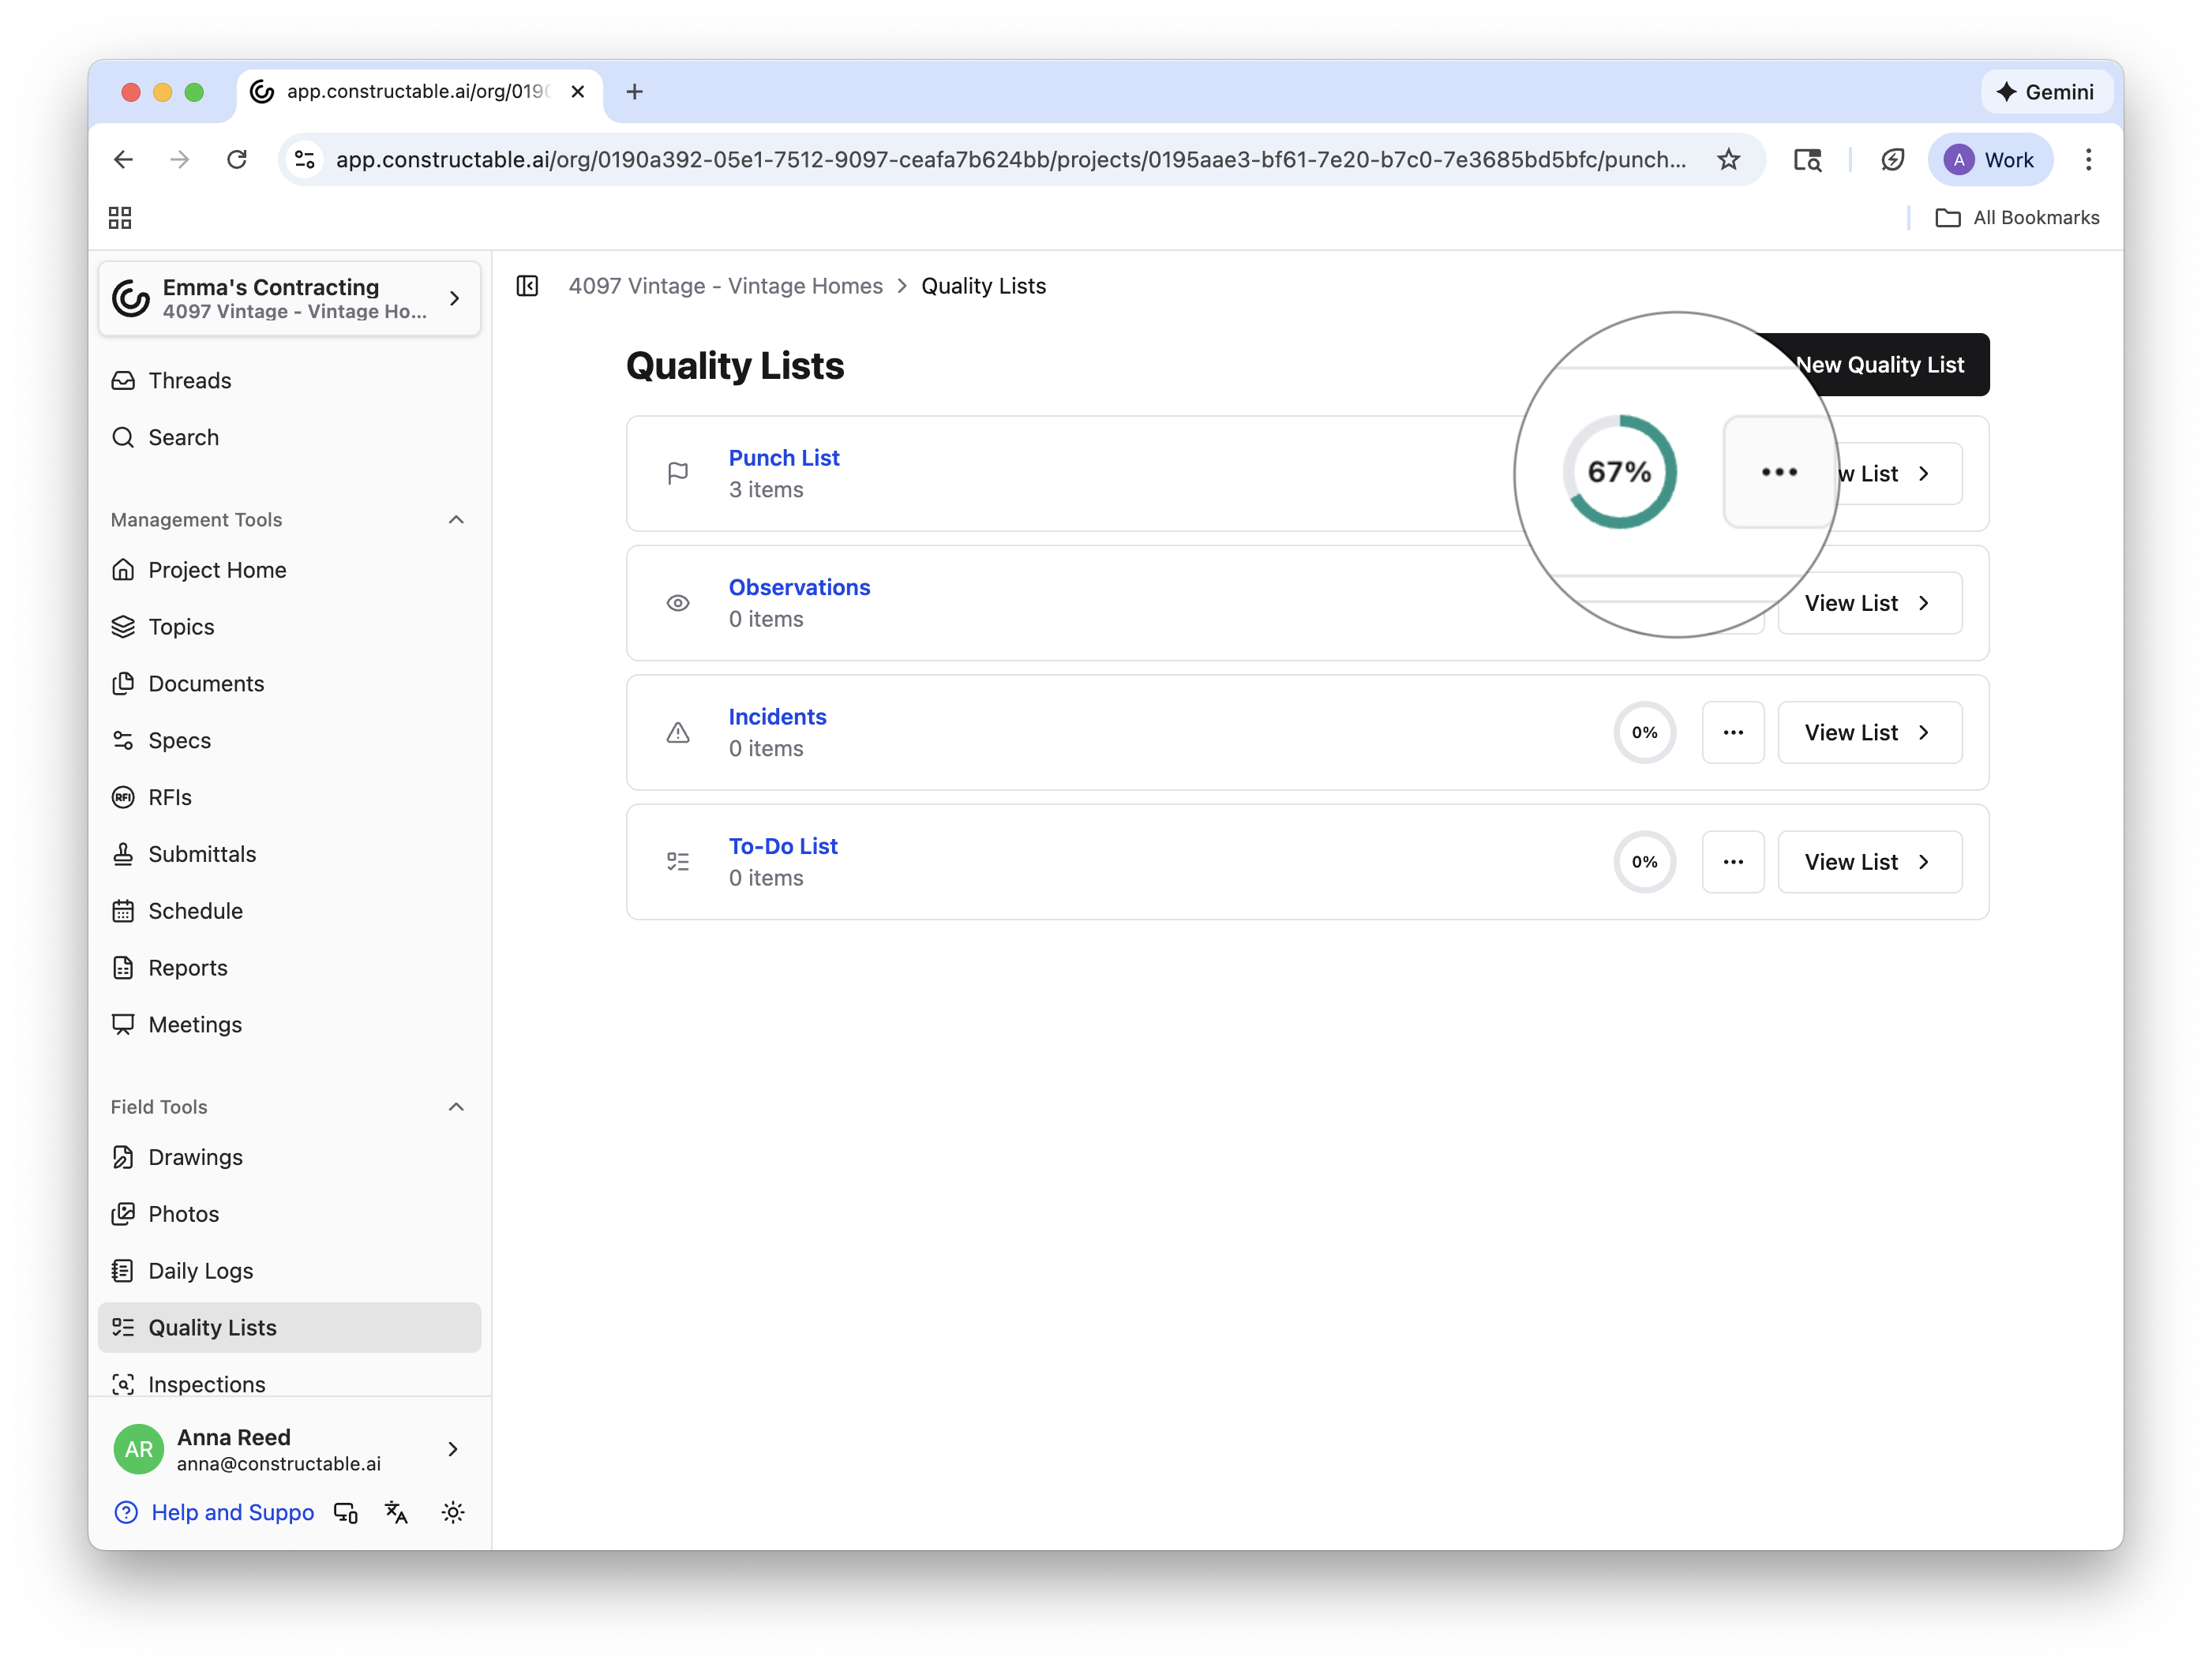Collapse the Field Tools section

click(x=456, y=1107)
